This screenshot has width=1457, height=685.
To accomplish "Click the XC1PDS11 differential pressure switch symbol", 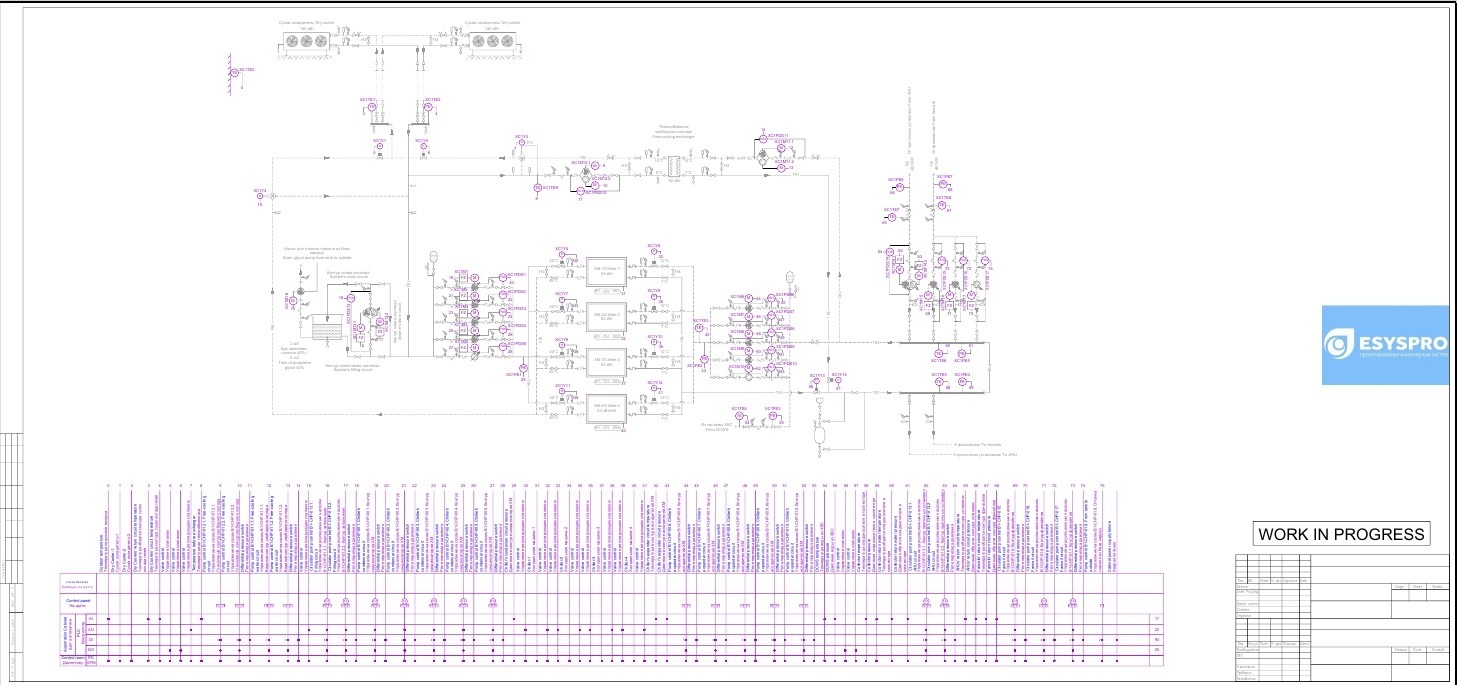I will pyautogui.click(x=763, y=139).
